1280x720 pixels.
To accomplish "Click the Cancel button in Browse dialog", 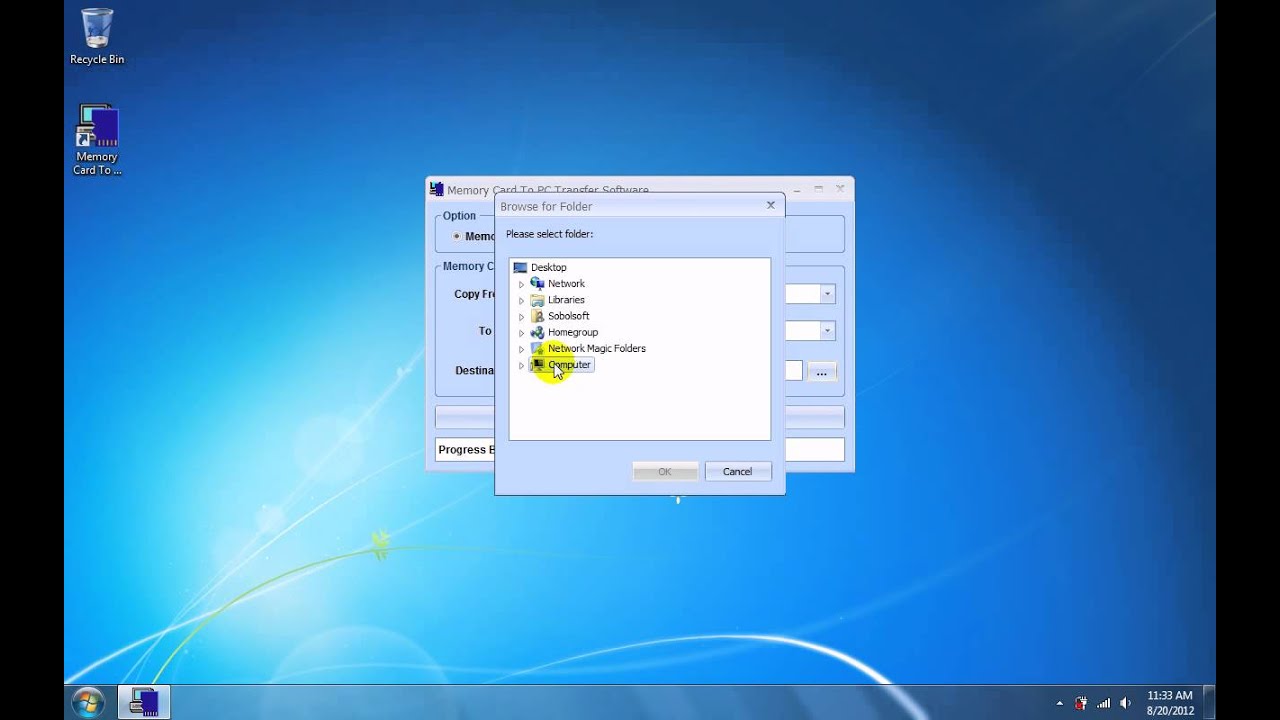I will point(738,471).
